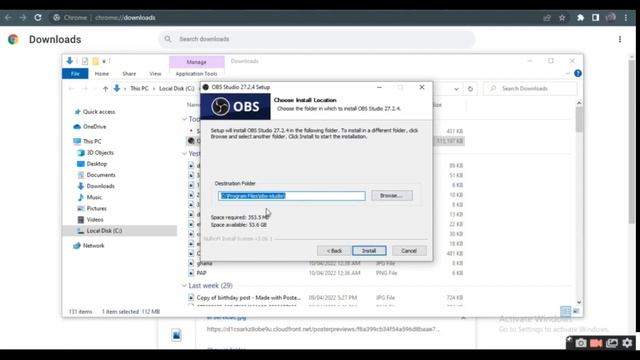Open the Share ribbon tab
Image resolution: width=640 pixels, height=360 pixels.
pos(129,74)
